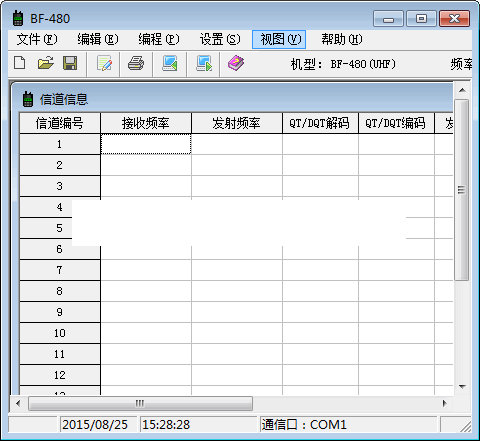
Task: Open the 帮助(H) menu
Action: pos(342,39)
